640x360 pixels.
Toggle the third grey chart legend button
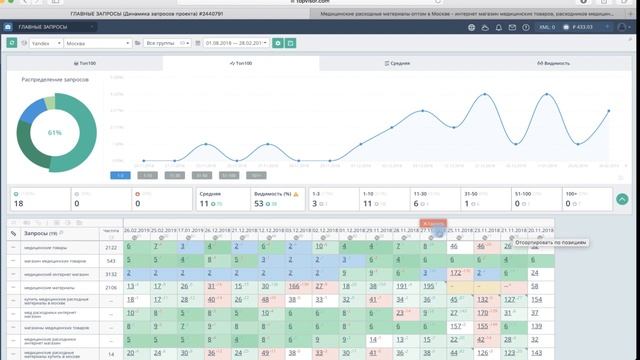point(175,175)
